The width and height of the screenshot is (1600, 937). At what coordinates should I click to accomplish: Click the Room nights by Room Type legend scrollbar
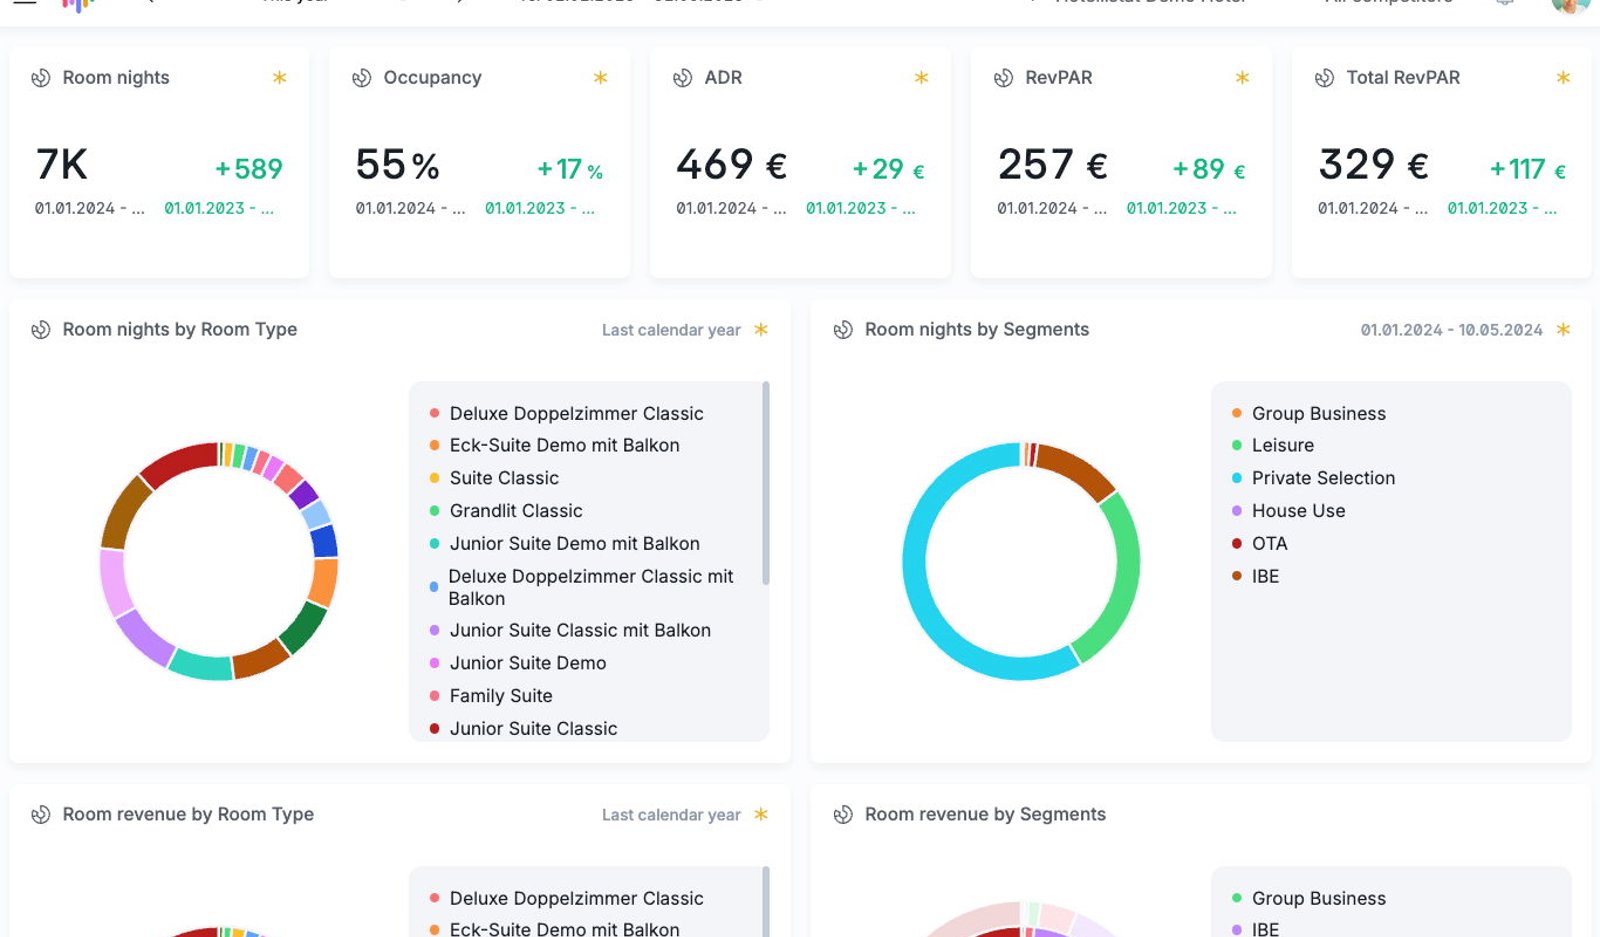click(766, 483)
